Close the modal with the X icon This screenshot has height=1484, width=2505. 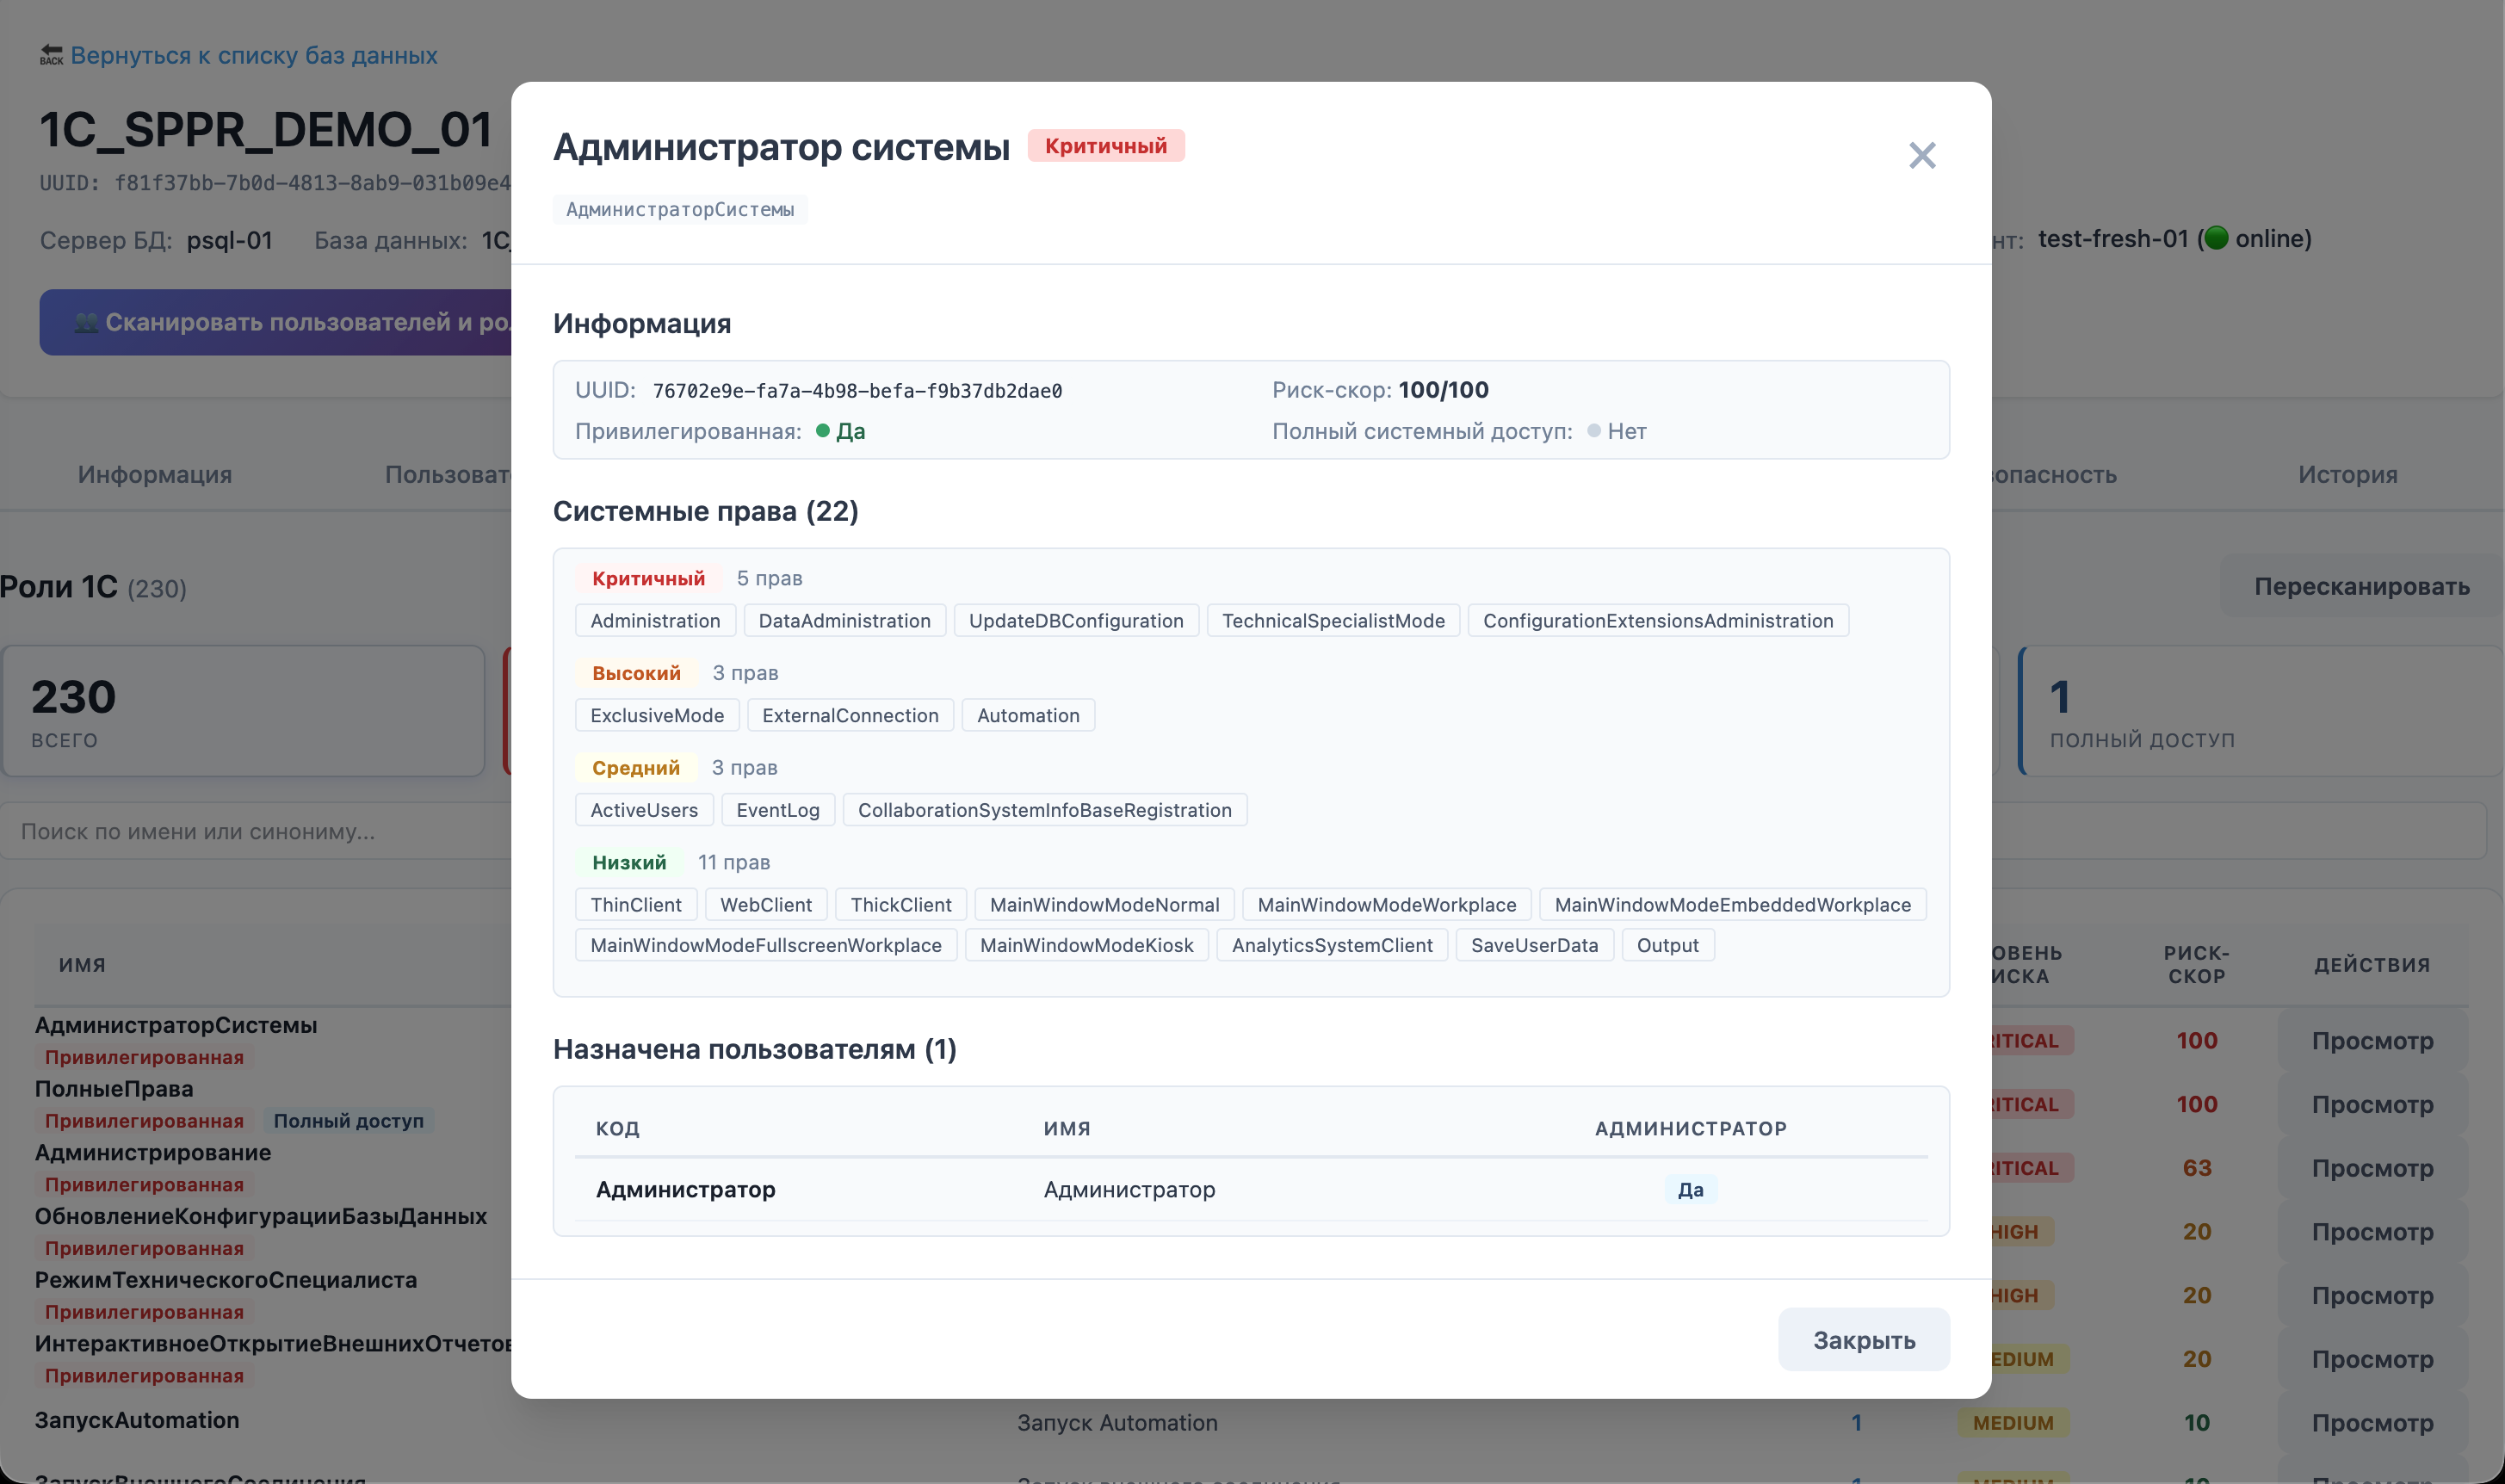point(1921,156)
